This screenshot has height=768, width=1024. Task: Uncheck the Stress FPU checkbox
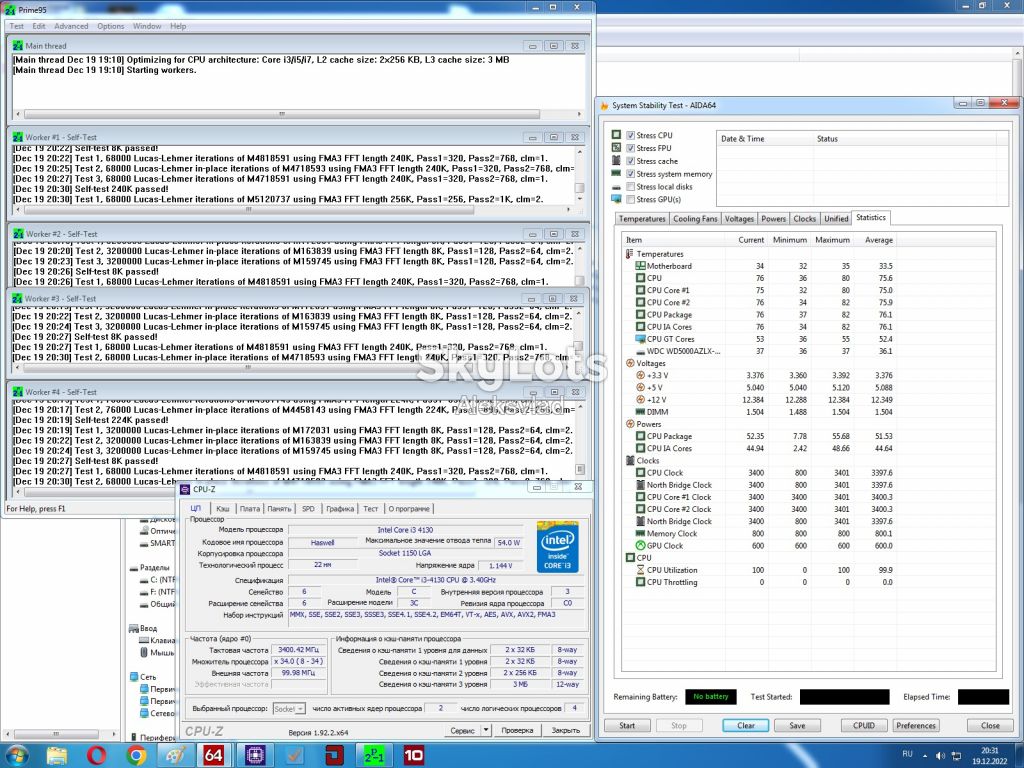pyautogui.click(x=630, y=148)
